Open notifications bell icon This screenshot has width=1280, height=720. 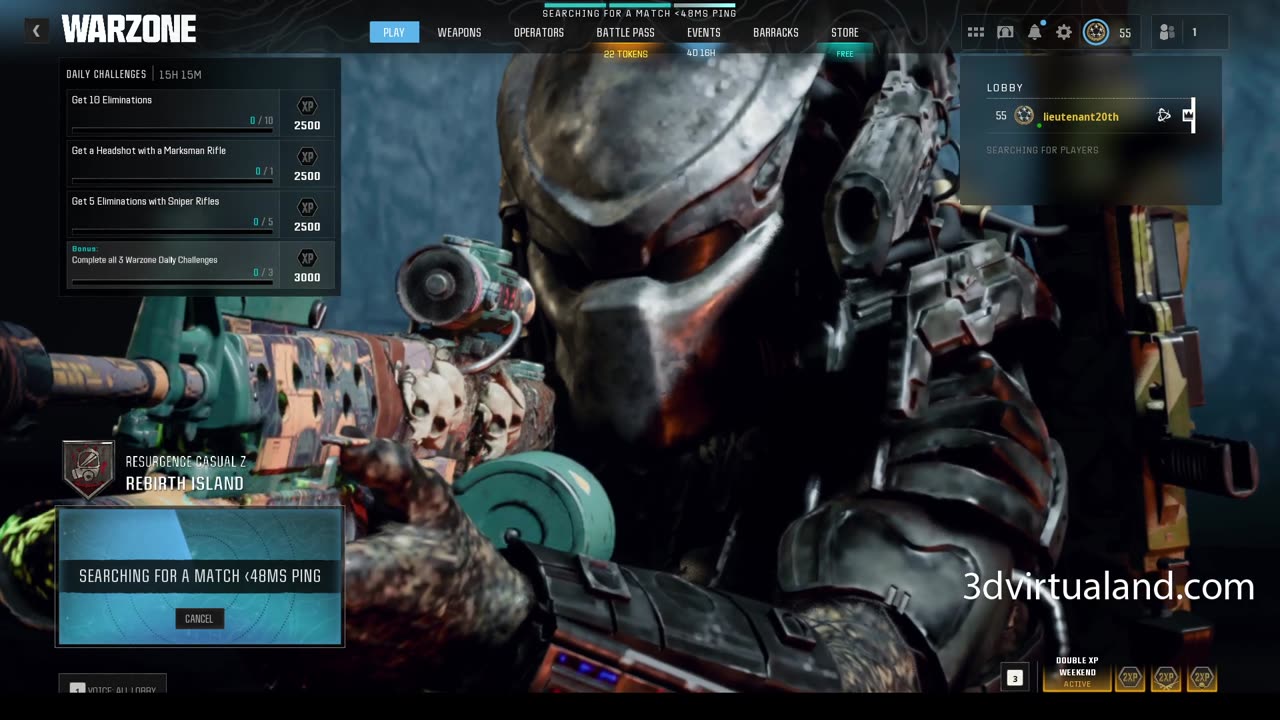(x=1035, y=32)
